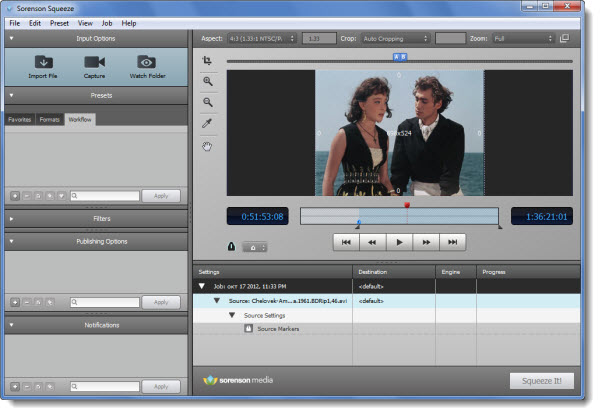
Task: Toggle the A/B comparison marker above the preview
Action: pyautogui.click(x=399, y=58)
